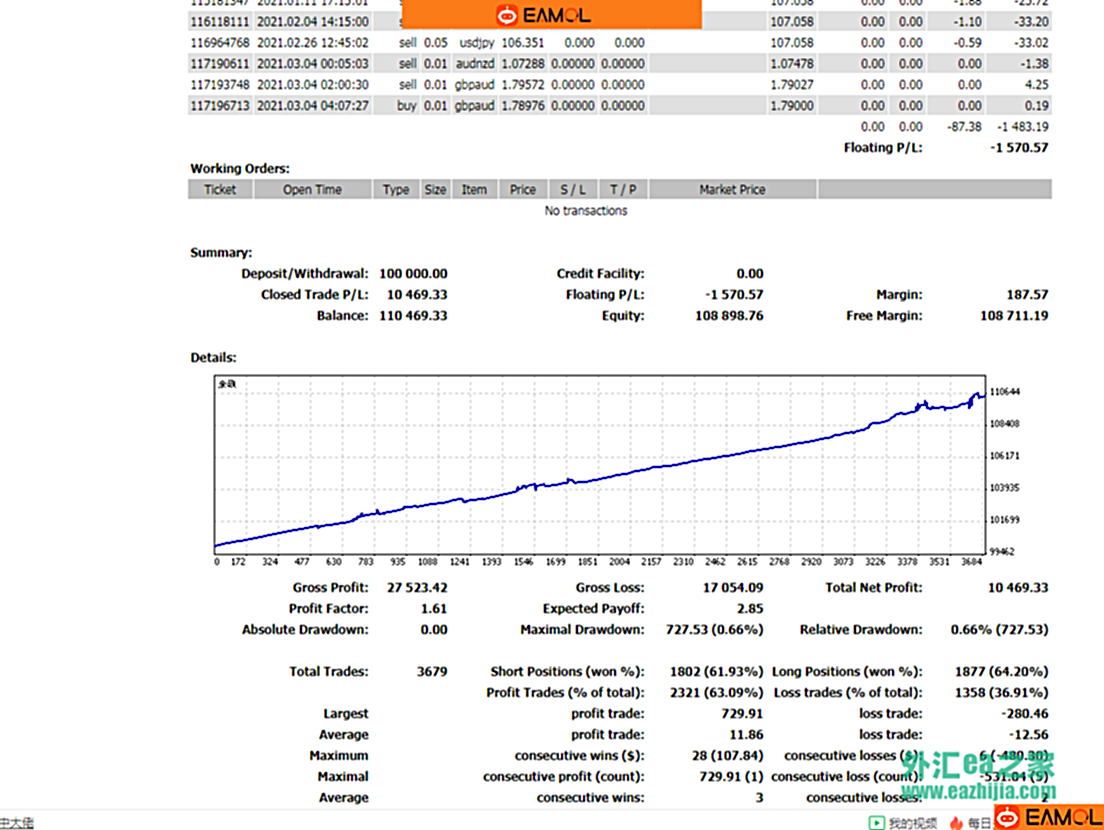The height and width of the screenshot is (830, 1104).
Task: Select ticket number 116118111
Action: pyautogui.click(x=220, y=22)
